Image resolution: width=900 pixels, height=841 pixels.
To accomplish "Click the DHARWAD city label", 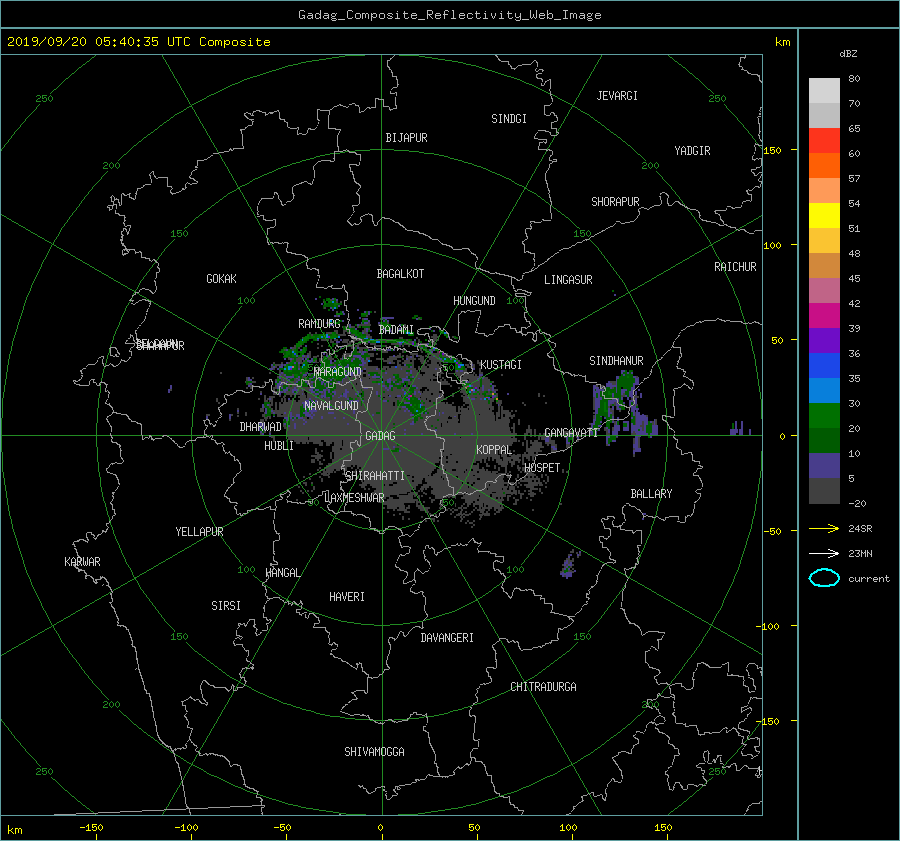I will [261, 427].
